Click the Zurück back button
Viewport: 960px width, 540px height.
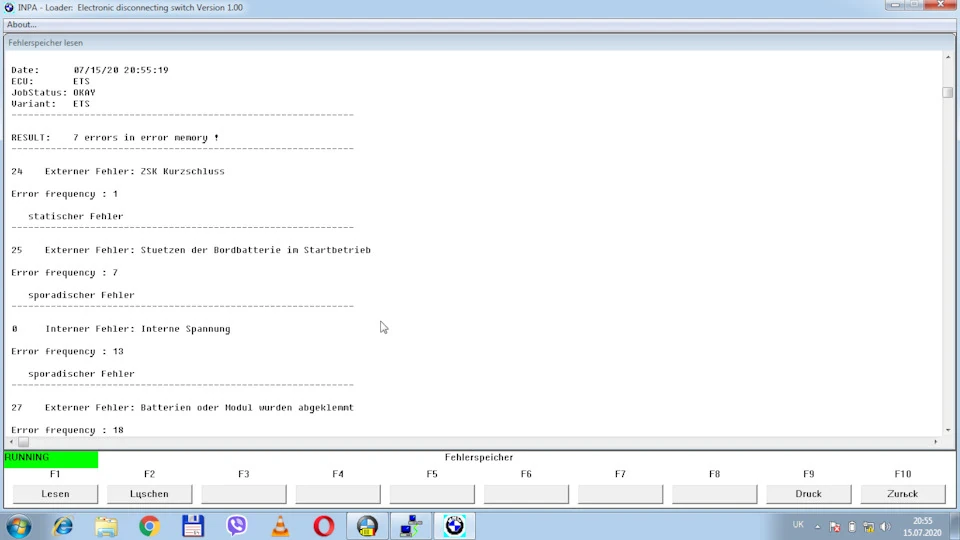pyautogui.click(x=902, y=493)
